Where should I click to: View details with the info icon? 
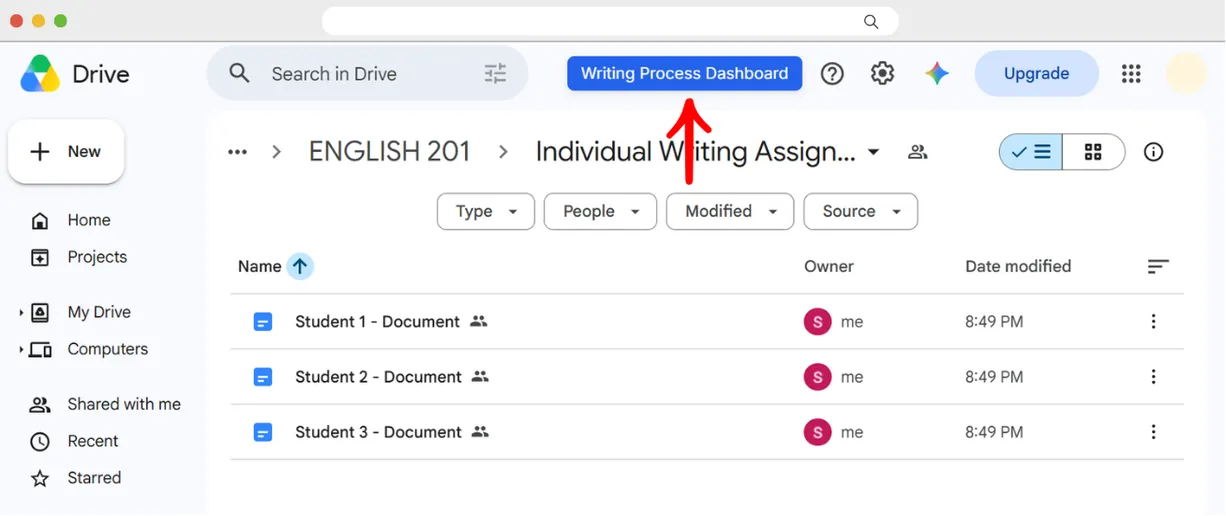click(1153, 152)
